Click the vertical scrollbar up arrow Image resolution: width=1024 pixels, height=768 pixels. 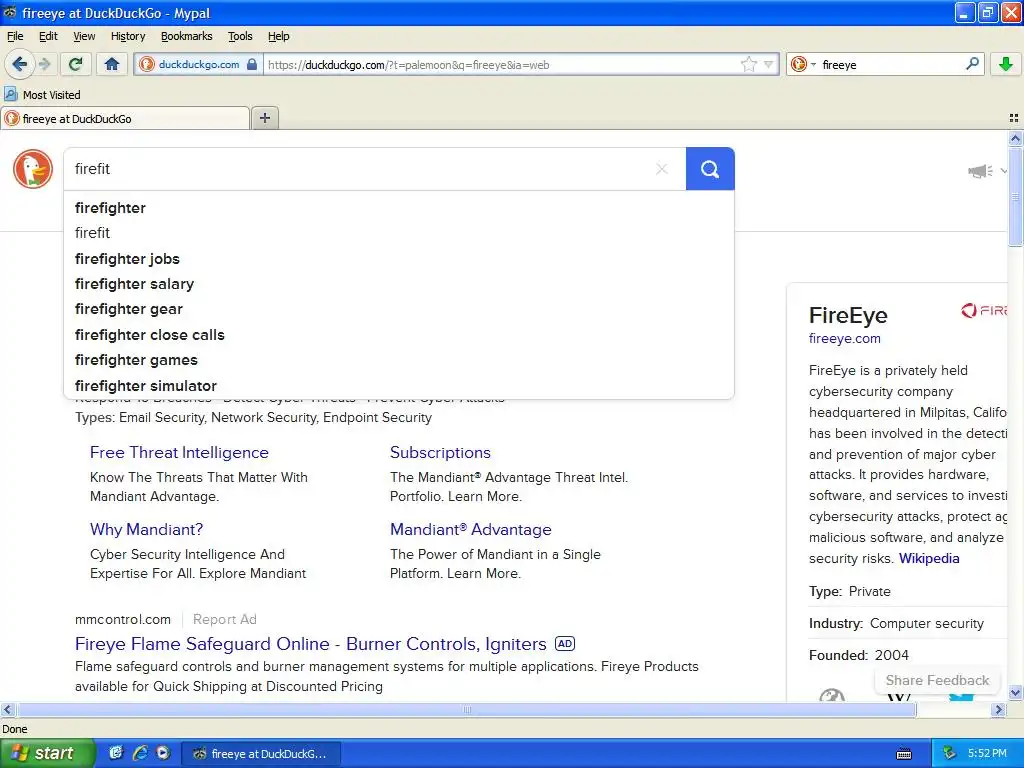click(1015, 138)
